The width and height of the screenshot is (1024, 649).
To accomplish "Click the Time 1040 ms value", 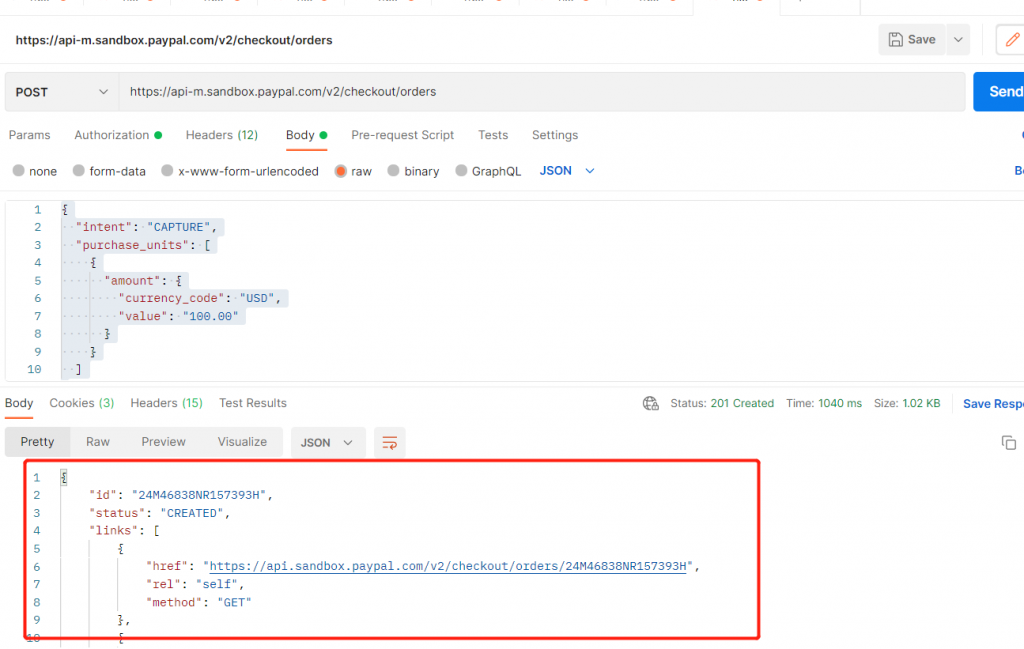I will click(840, 404).
